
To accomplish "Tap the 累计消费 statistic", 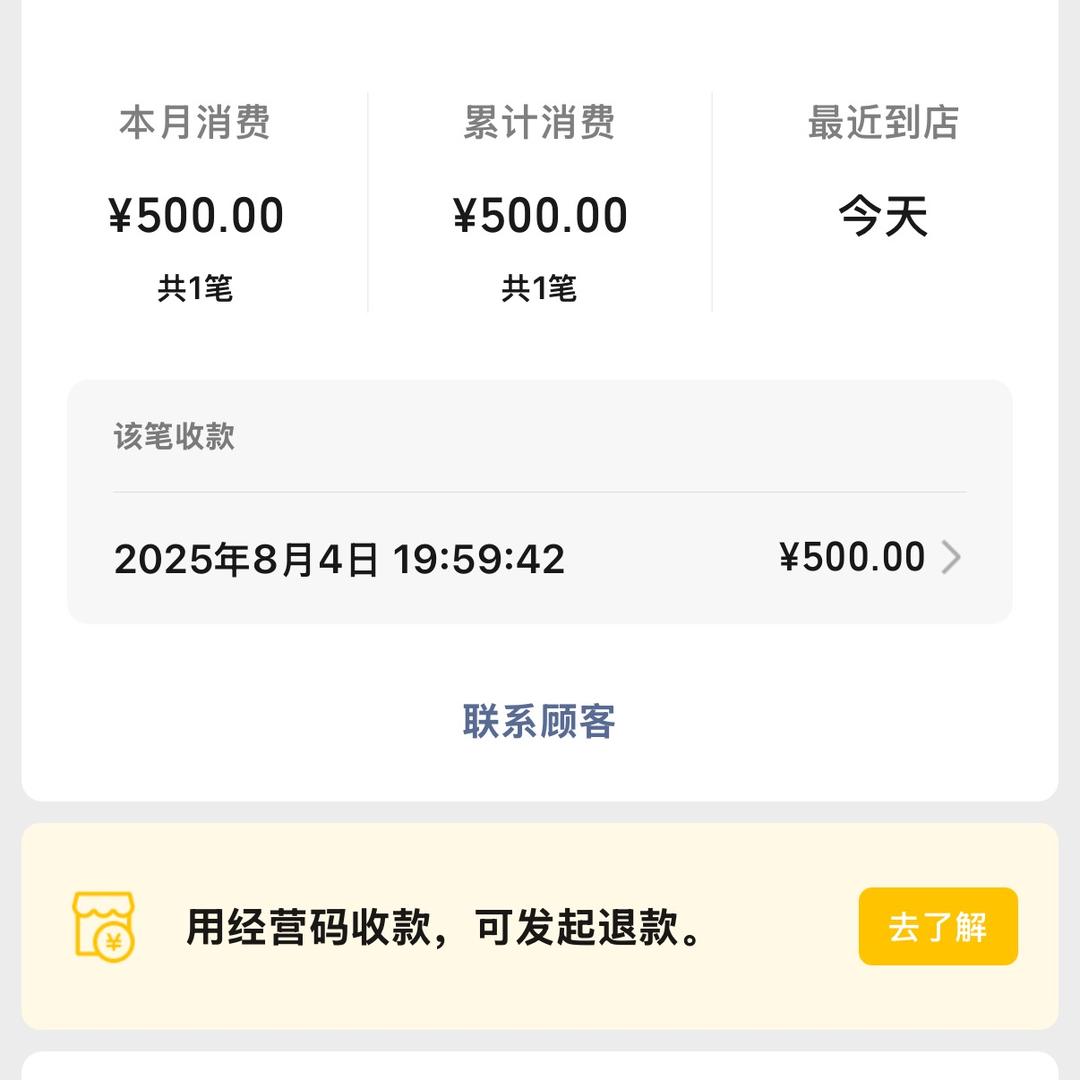I will click(x=538, y=123).
